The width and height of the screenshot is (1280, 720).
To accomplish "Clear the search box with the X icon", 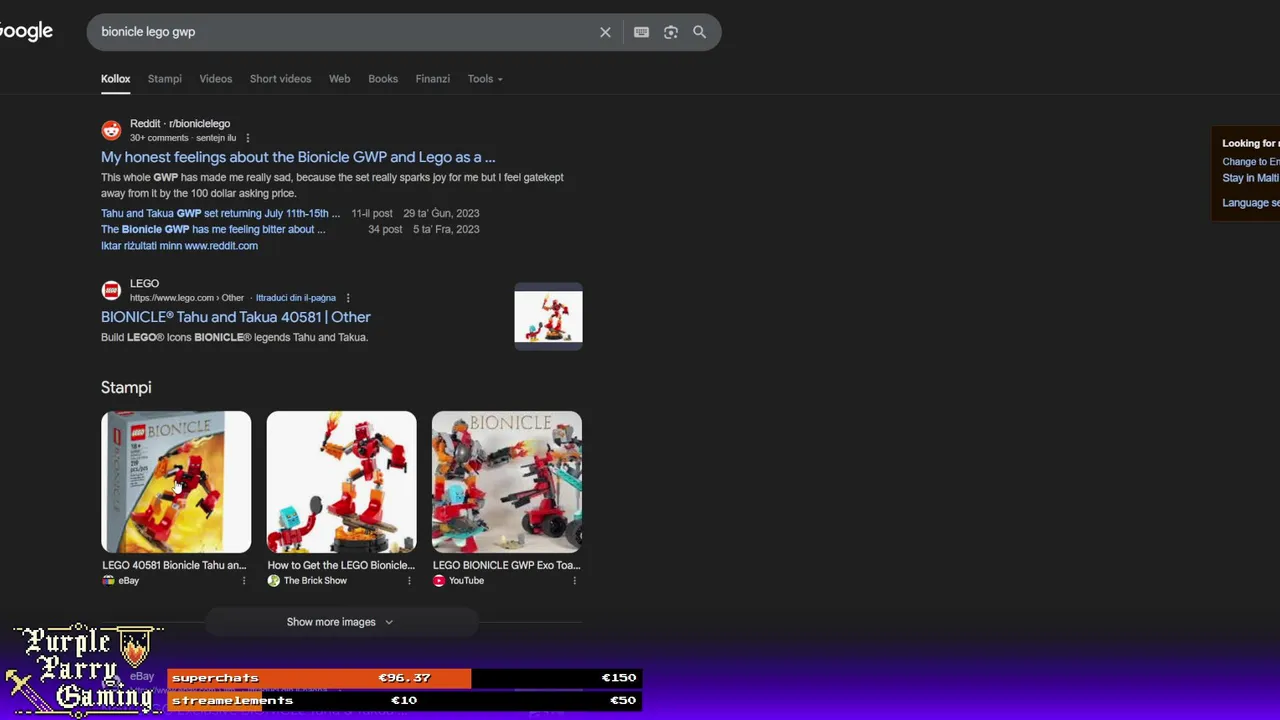I will point(605,32).
